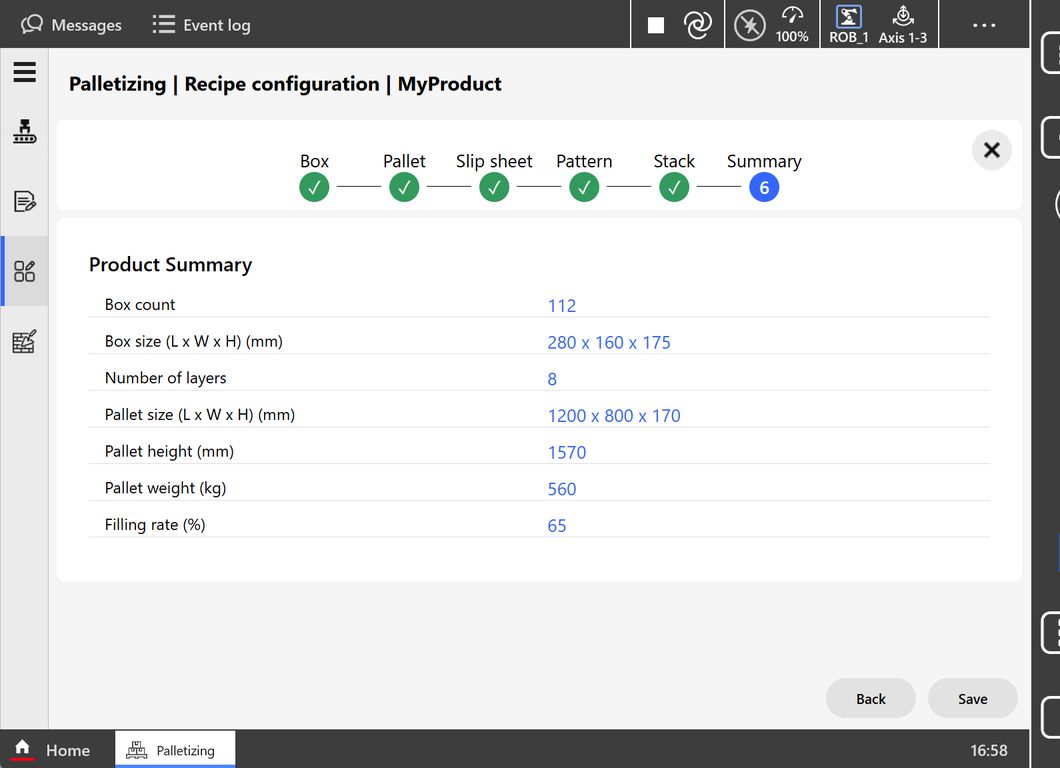Screen dimensions: 1060x768
Task: Click the stop program square icon
Action: pyautogui.click(x=656, y=25)
